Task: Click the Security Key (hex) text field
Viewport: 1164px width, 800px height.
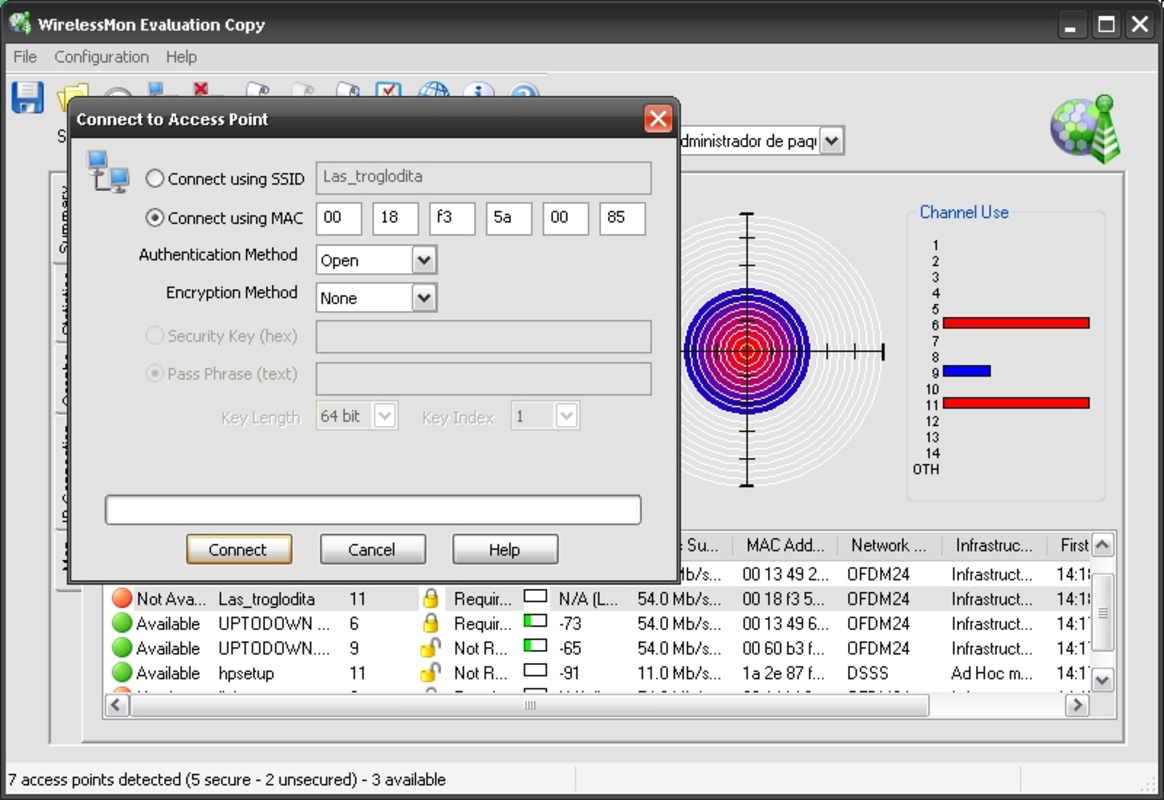Action: click(483, 336)
